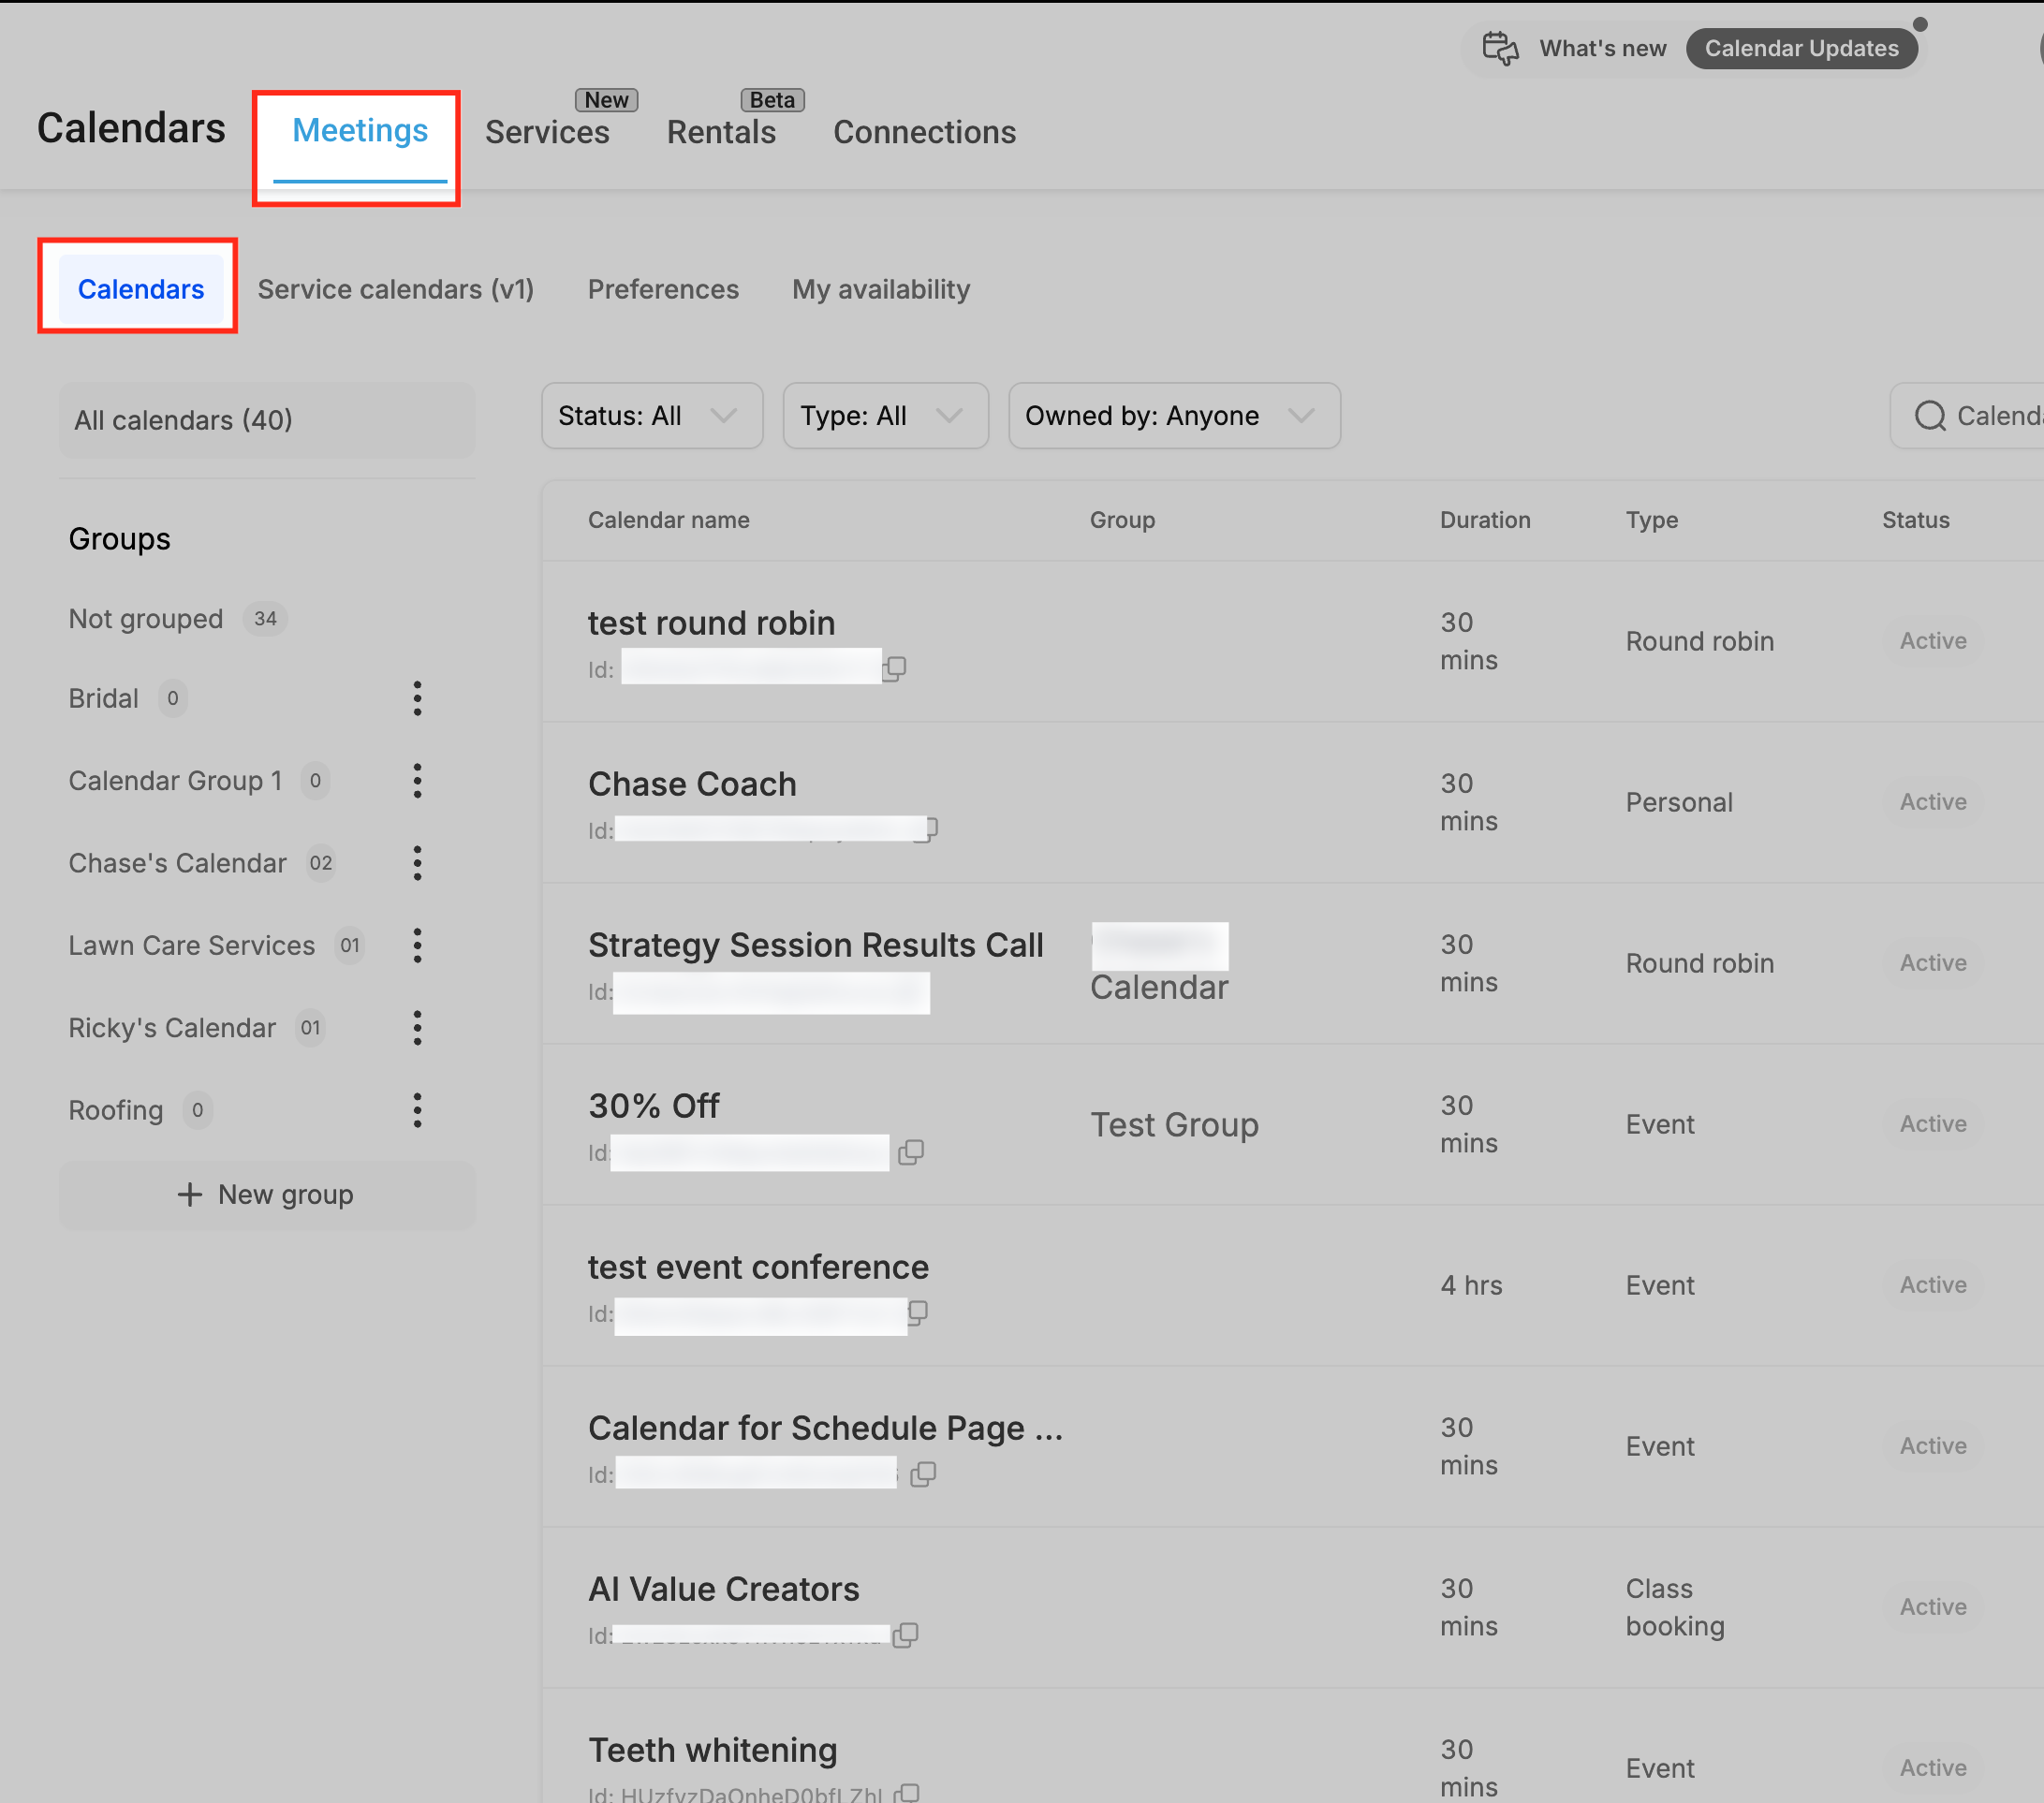
Task: Open the Chase Coach calendar row
Action: [1292, 803]
